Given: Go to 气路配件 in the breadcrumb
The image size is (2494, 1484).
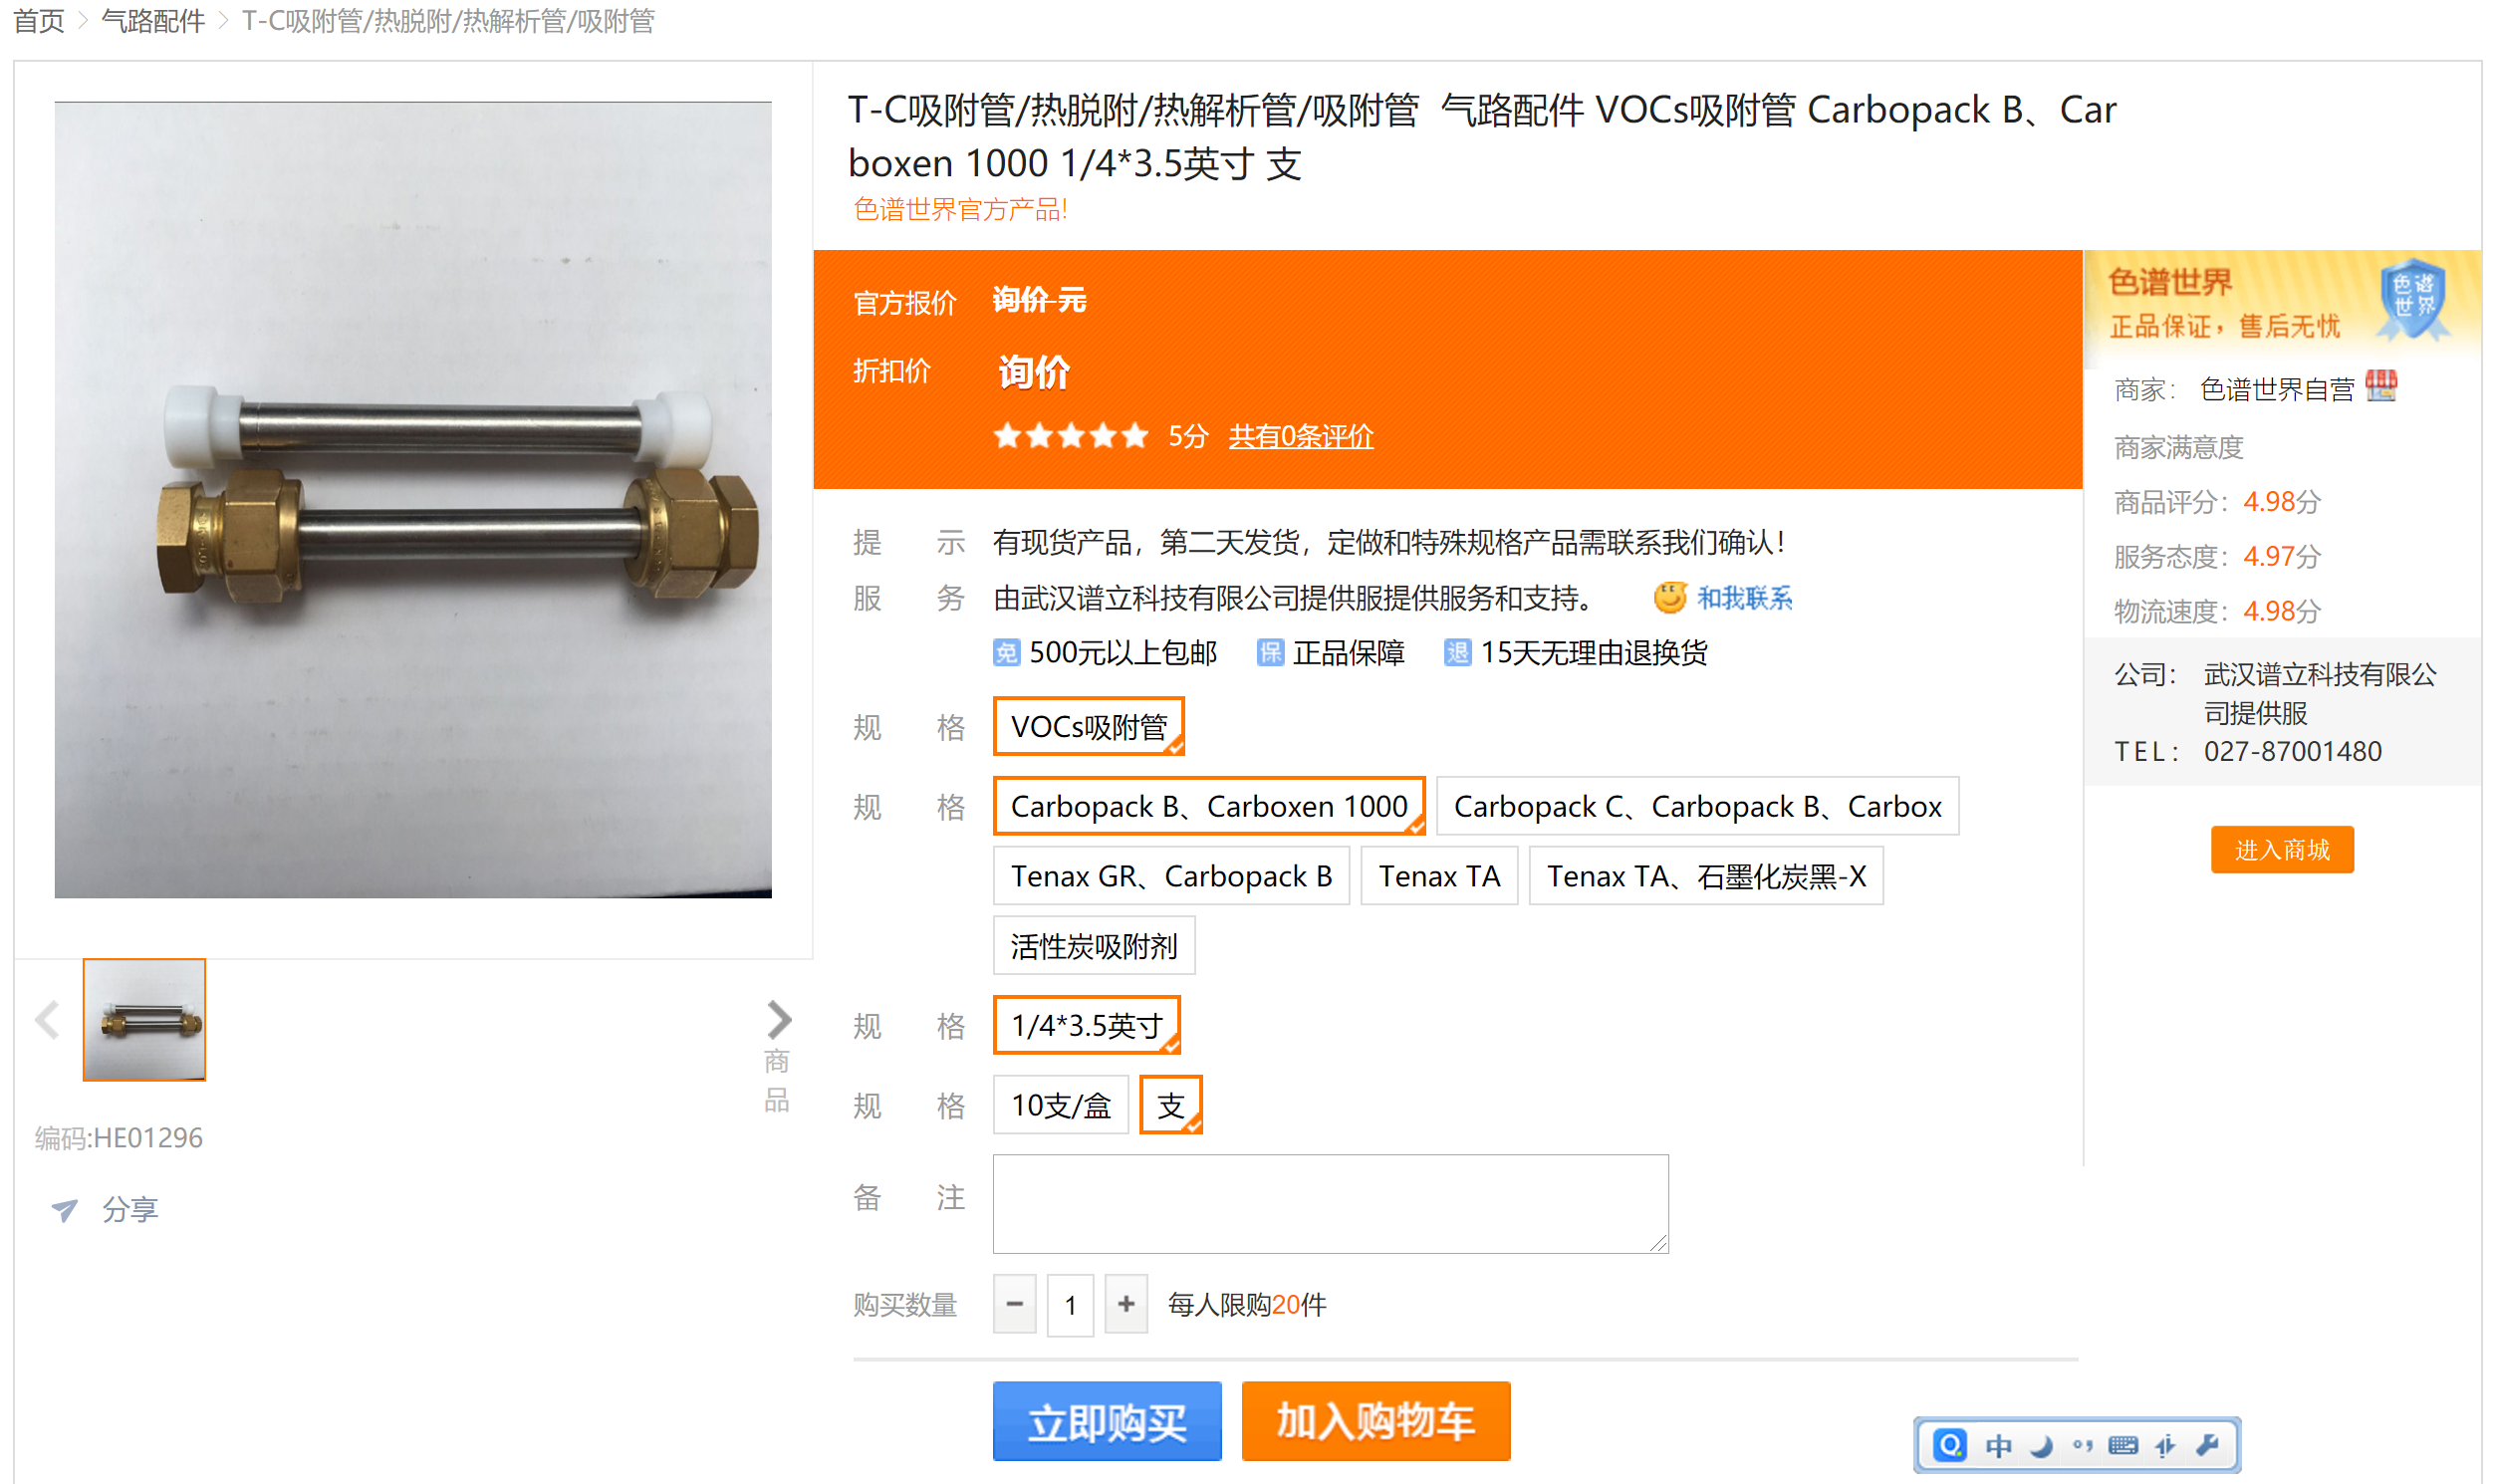Looking at the screenshot, I should click(x=153, y=20).
